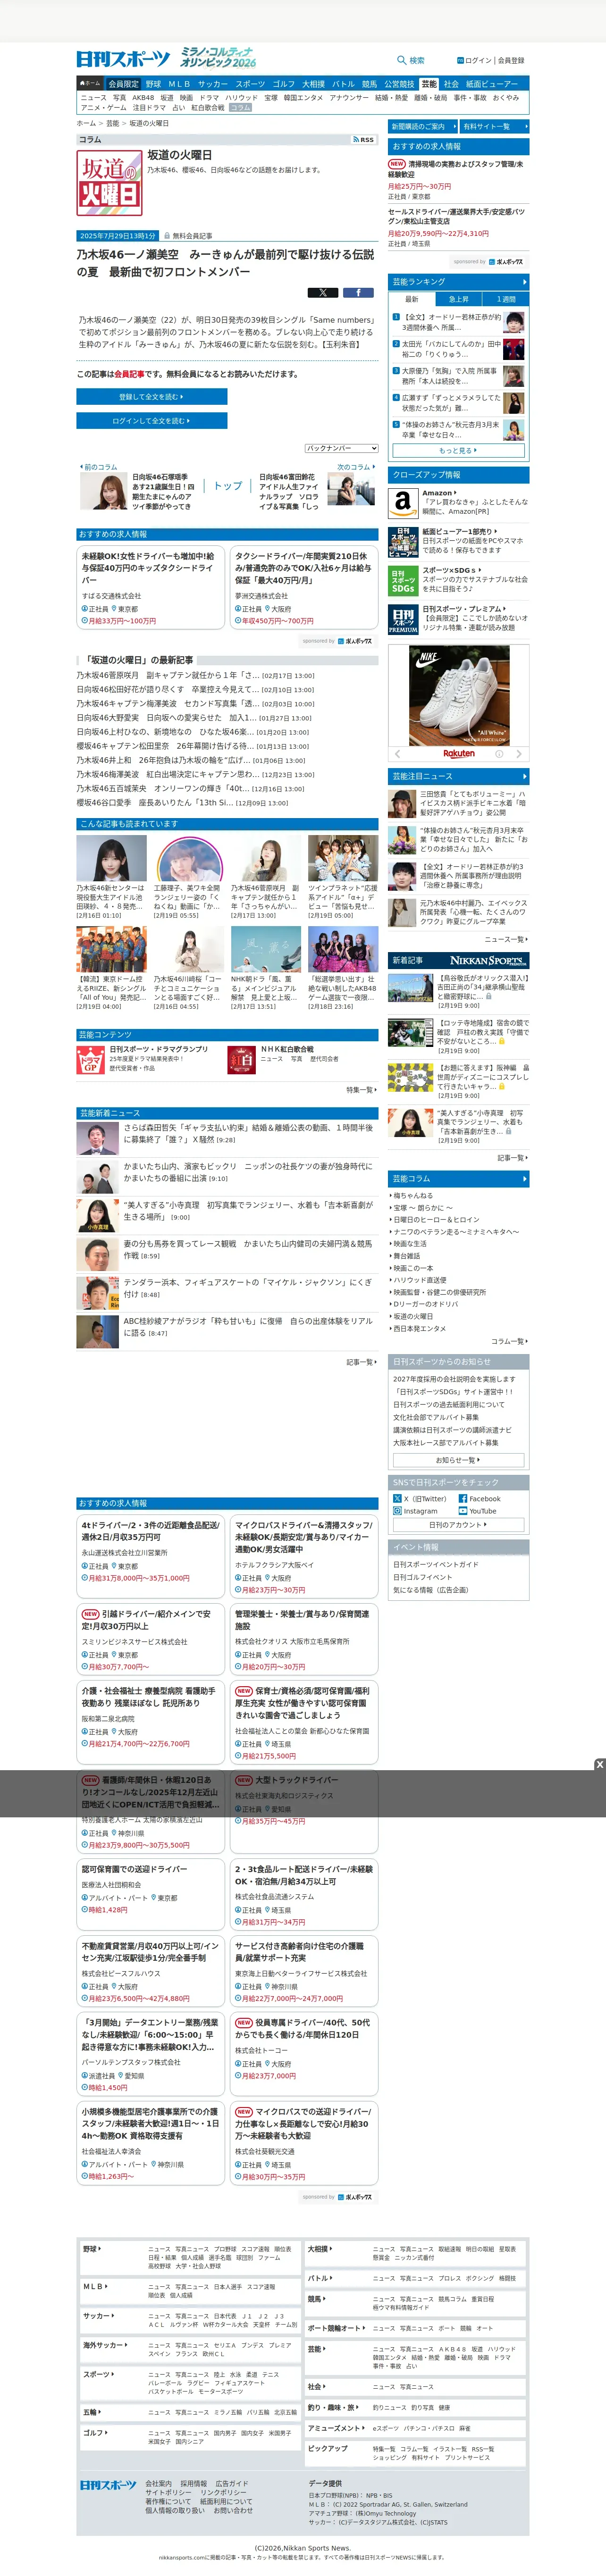This screenshot has width=606, height=2576.
Task: Open 梅ちゃんねる in 芸能コラム list
Action: pos(413,1195)
